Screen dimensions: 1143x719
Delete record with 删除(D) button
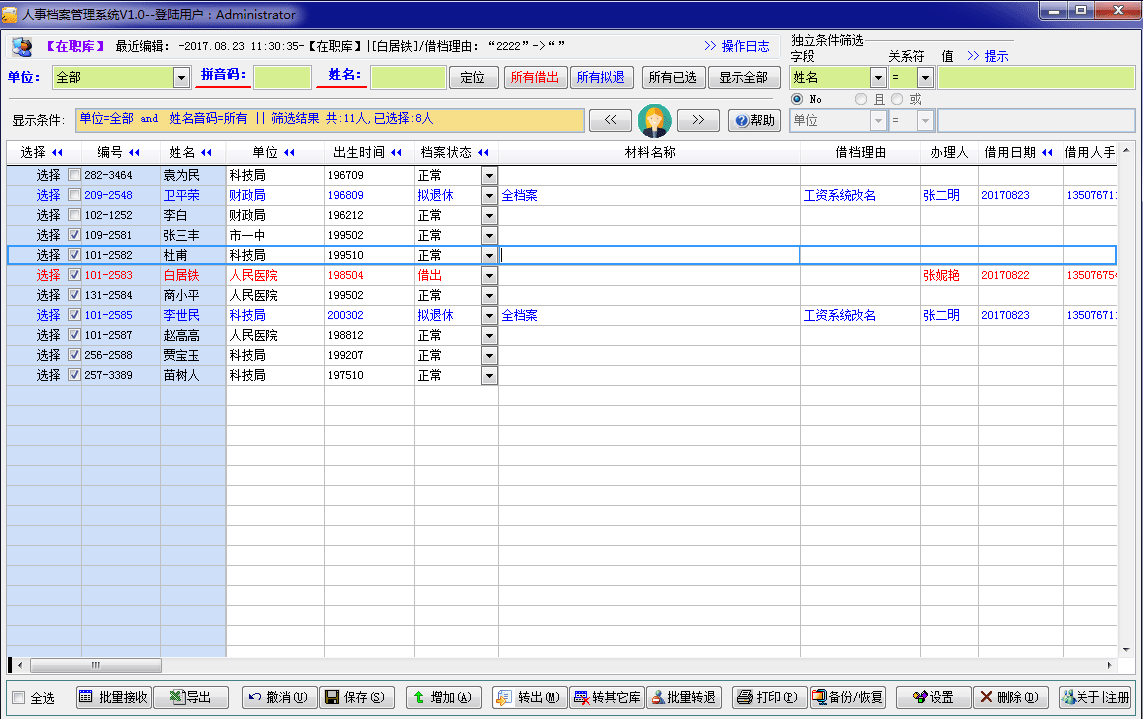click(x=1011, y=697)
